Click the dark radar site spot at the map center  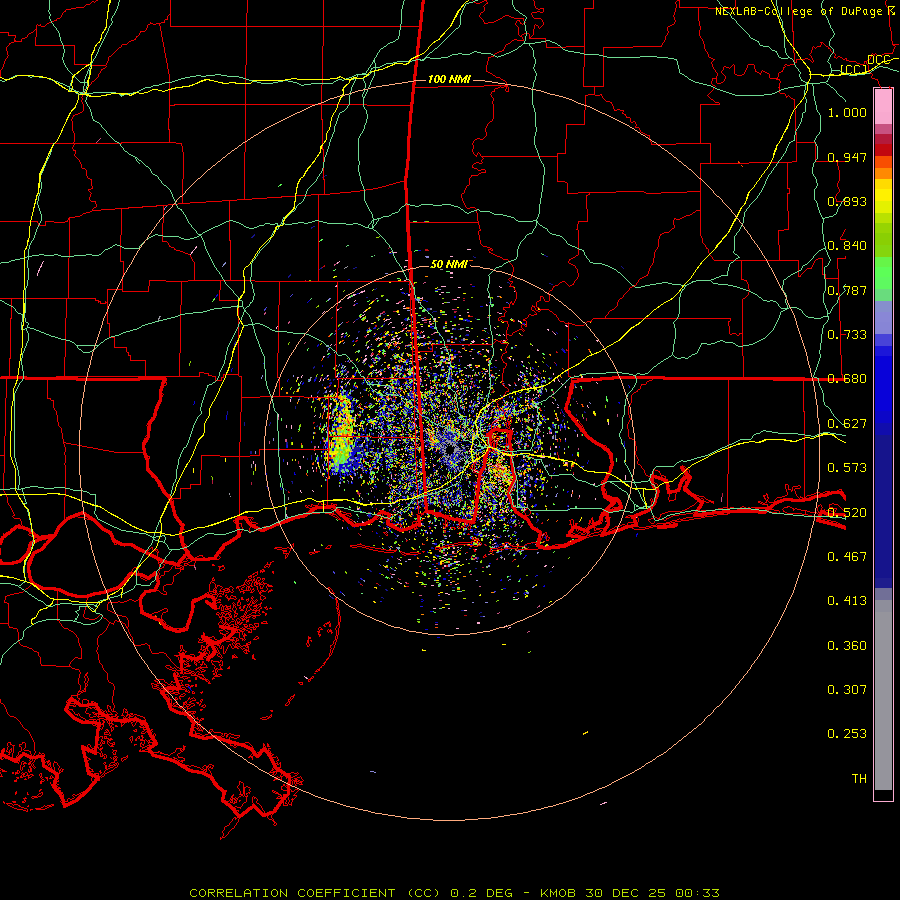(450, 449)
